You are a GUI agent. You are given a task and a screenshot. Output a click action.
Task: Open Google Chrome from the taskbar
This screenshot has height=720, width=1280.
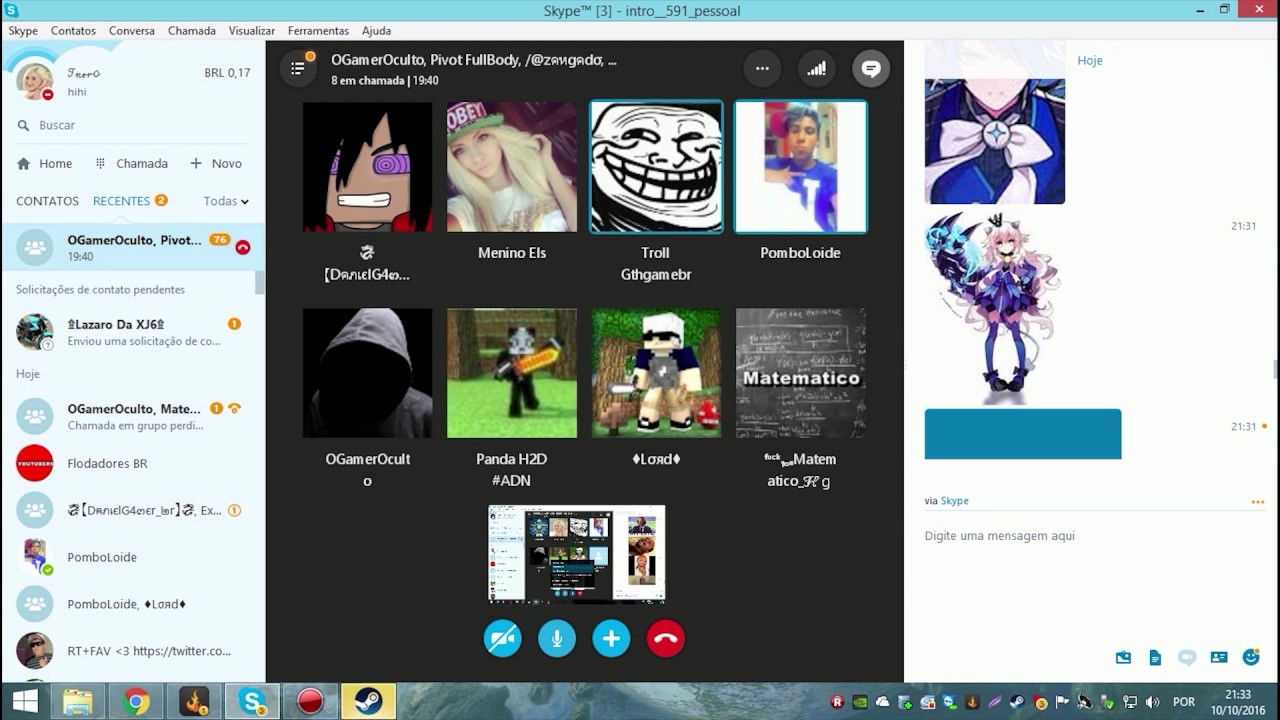136,702
